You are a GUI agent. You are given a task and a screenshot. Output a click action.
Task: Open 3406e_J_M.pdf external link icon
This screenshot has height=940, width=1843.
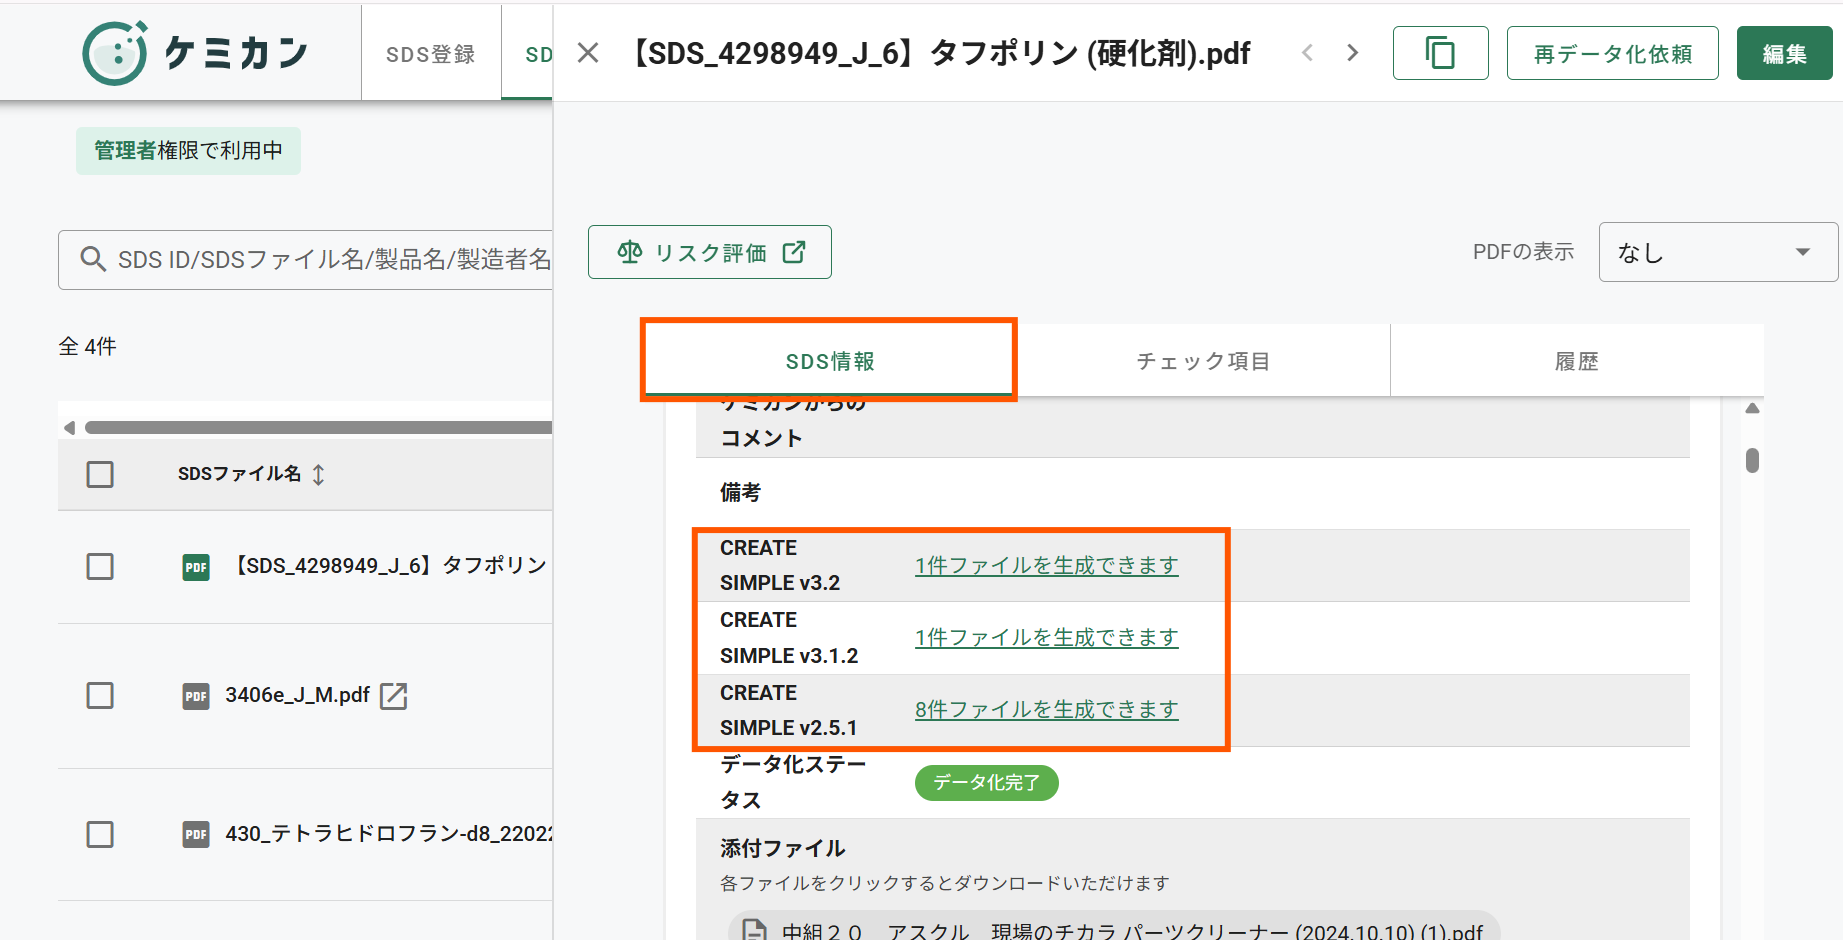pyautogui.click(x=394, y=696)
